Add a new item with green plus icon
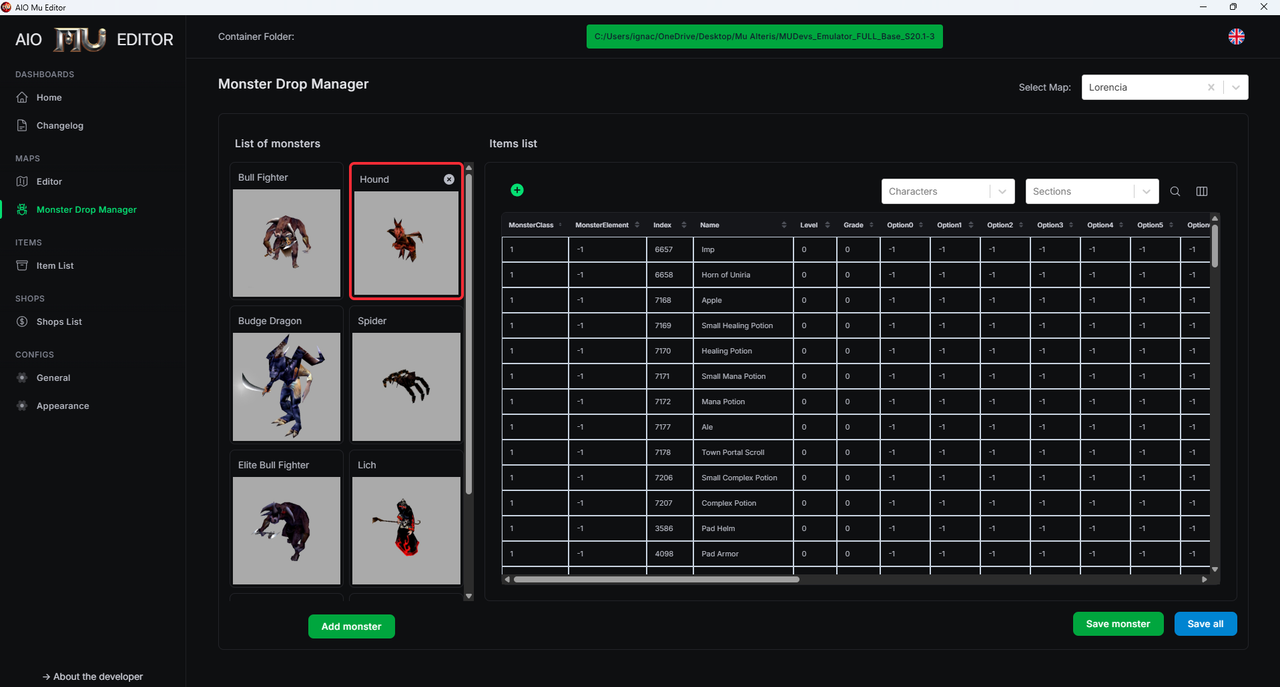 517,190
